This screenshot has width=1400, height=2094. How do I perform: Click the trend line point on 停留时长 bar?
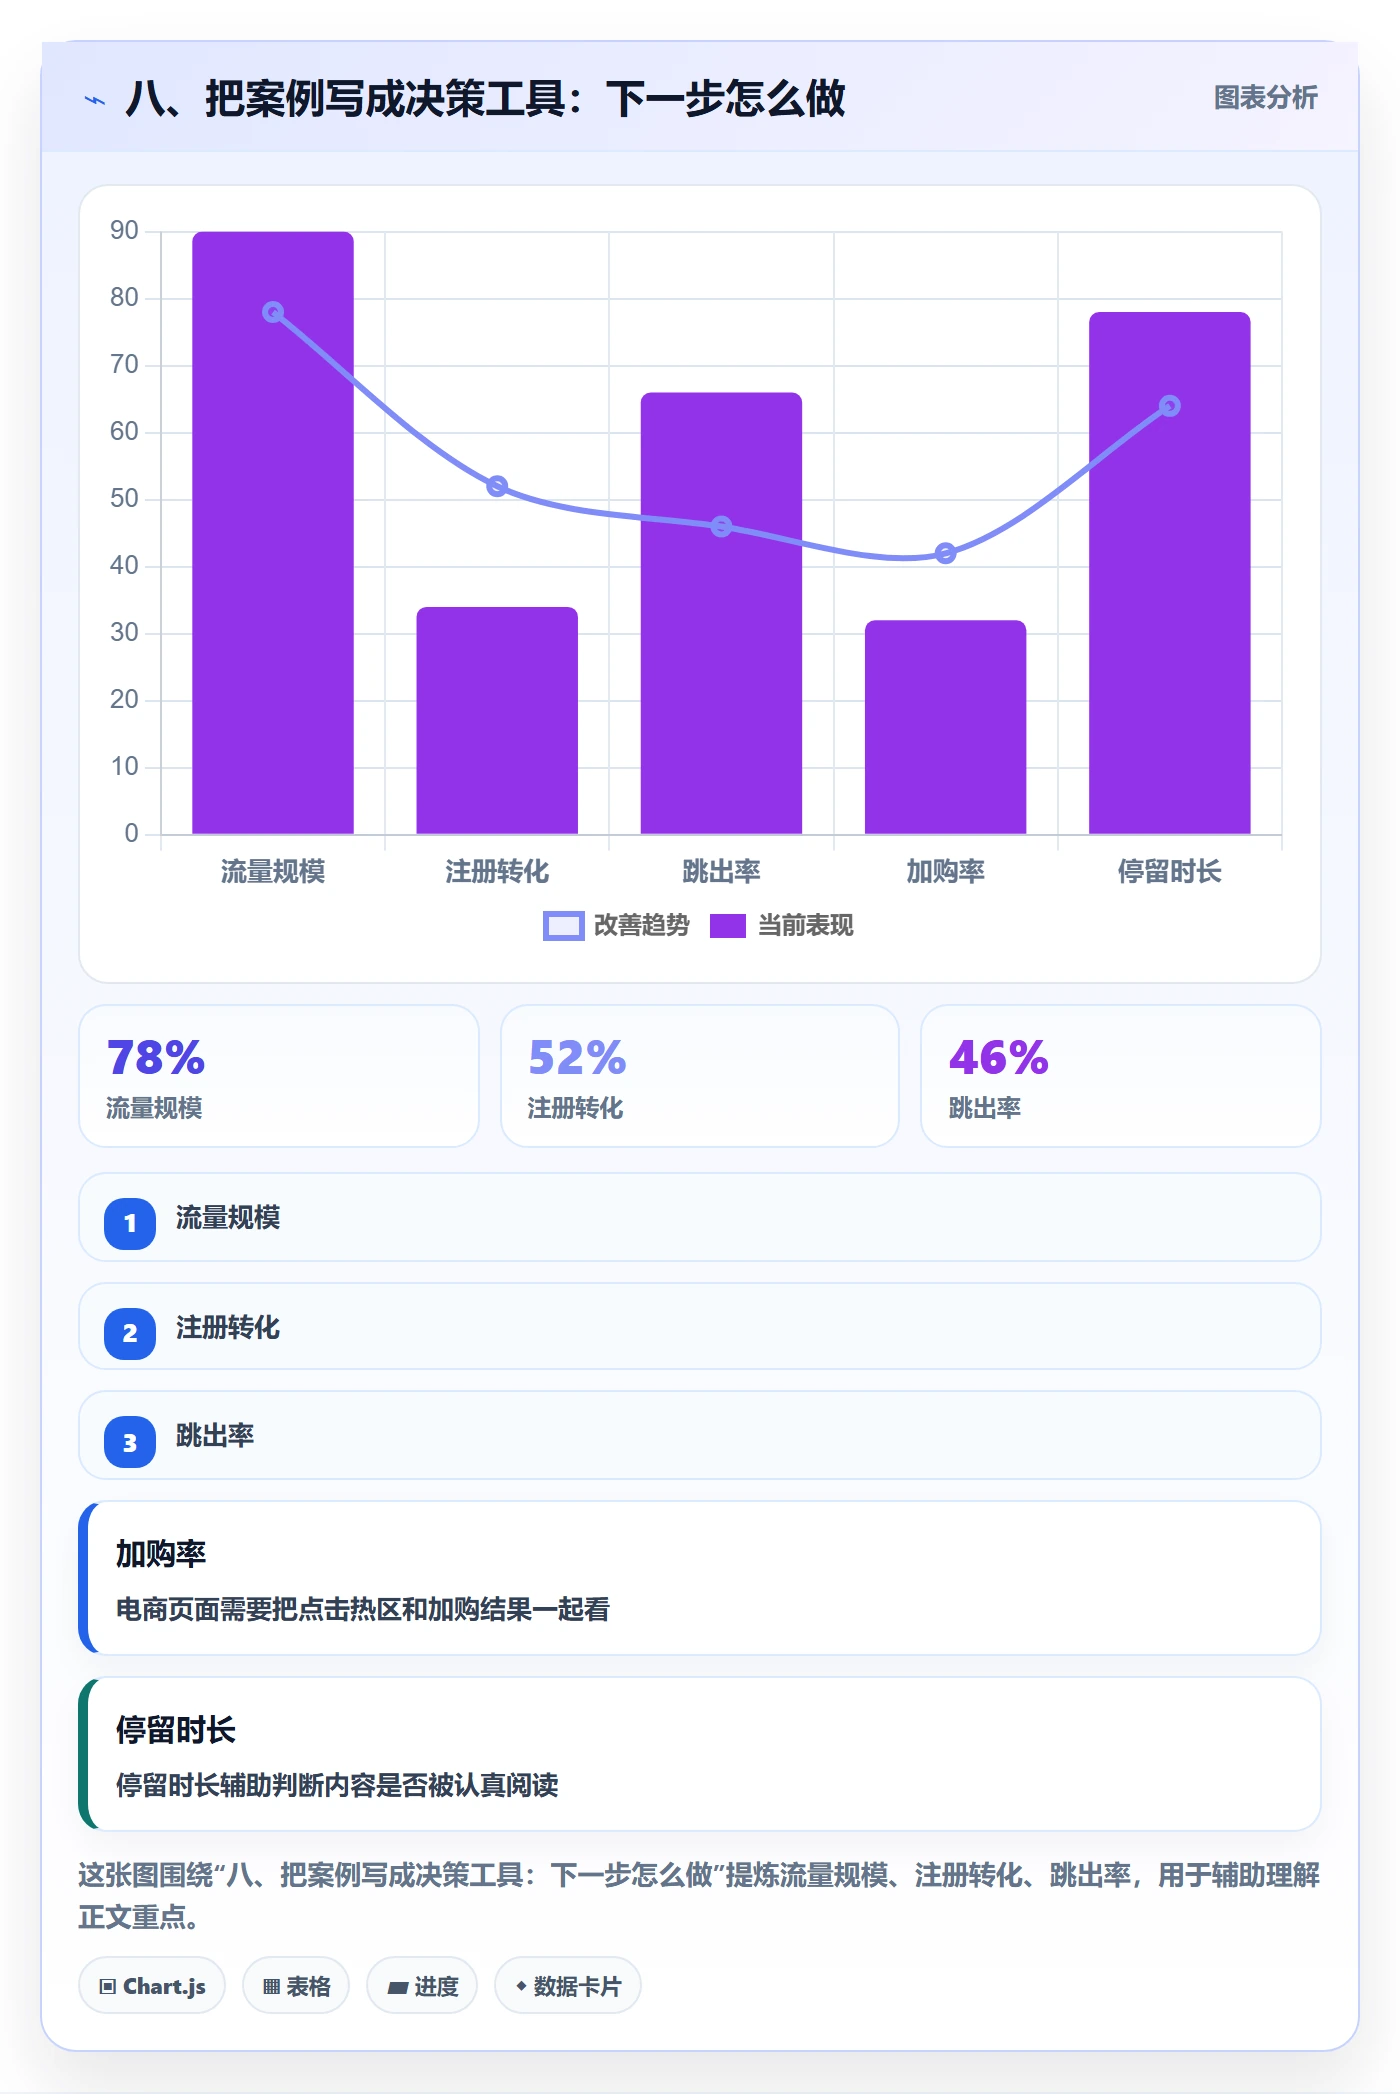(x=1169, y=406)
